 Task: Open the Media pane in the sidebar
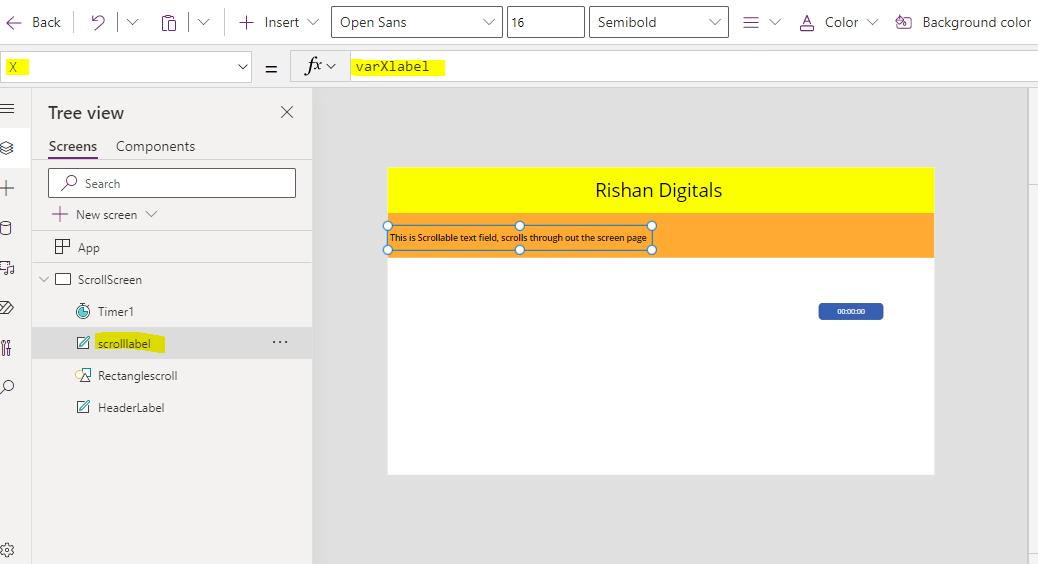[6, 268]
